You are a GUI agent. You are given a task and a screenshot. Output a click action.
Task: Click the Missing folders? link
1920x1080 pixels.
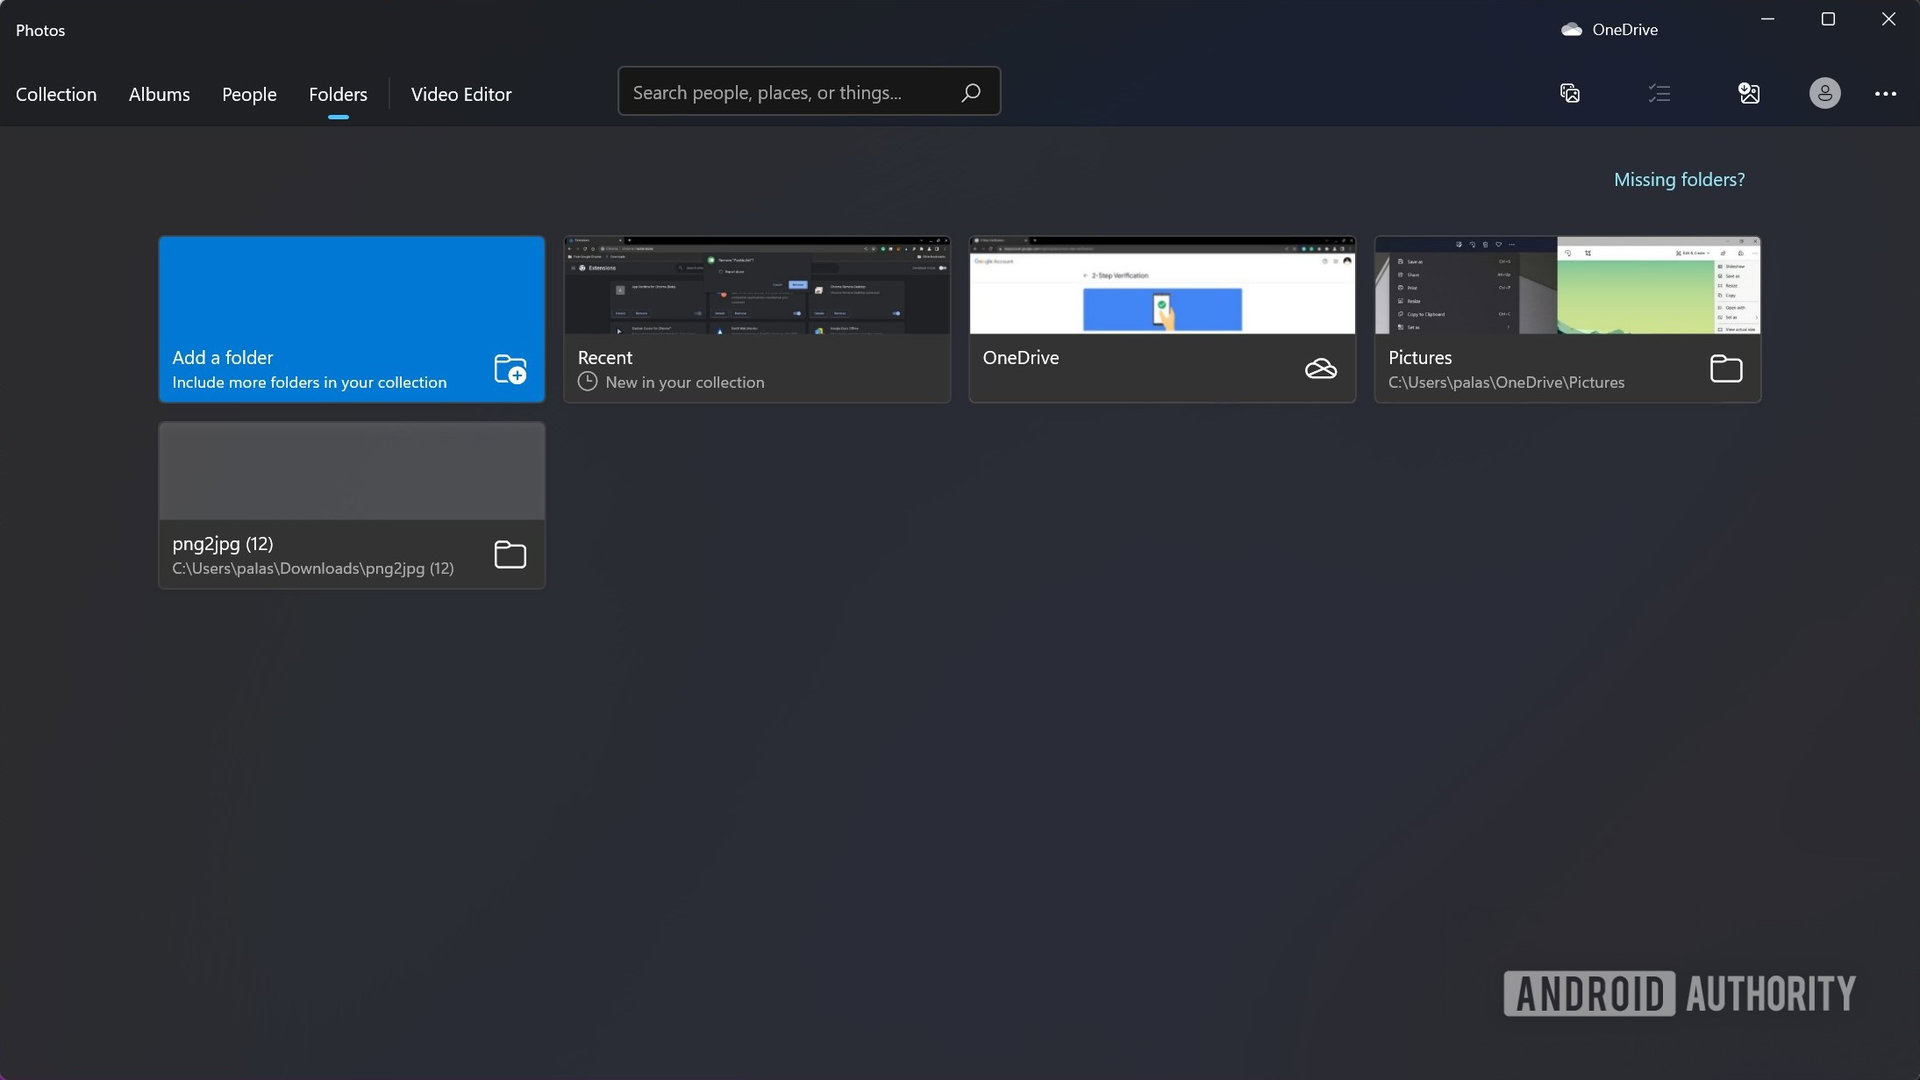pos(1679,180)
